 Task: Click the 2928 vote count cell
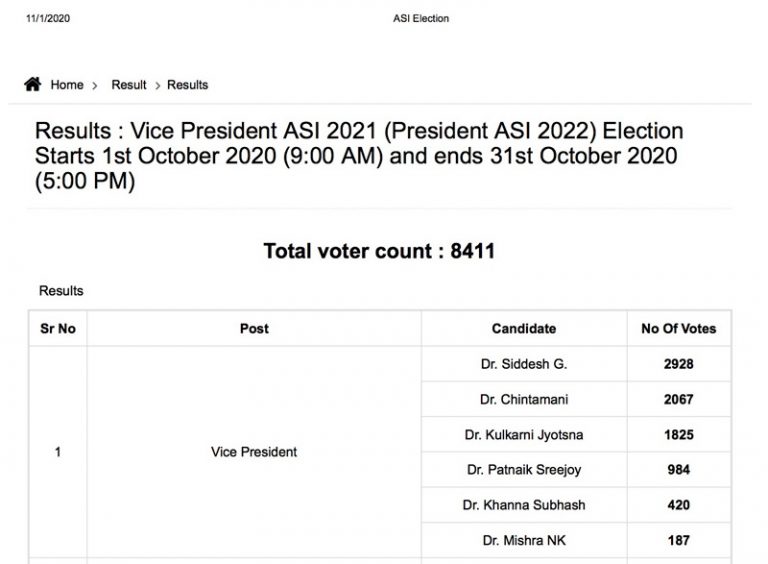click(678, 364)
